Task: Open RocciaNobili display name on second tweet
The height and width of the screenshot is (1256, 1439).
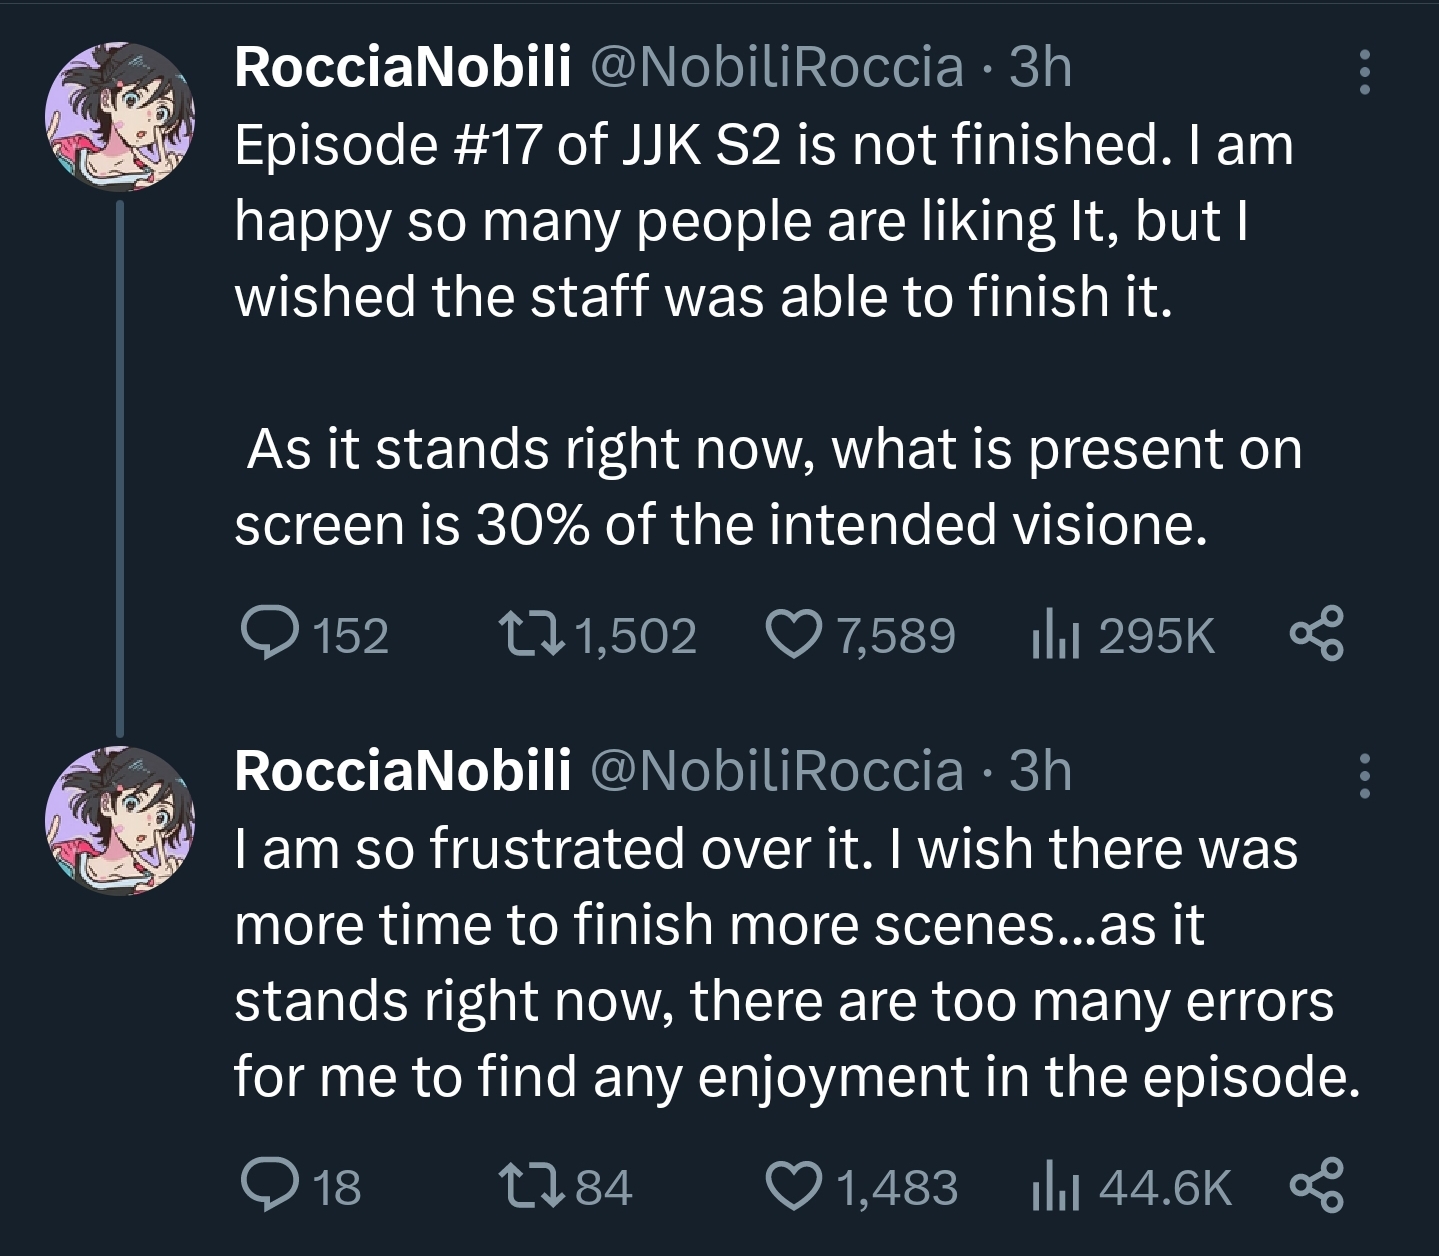Action: 403,771
